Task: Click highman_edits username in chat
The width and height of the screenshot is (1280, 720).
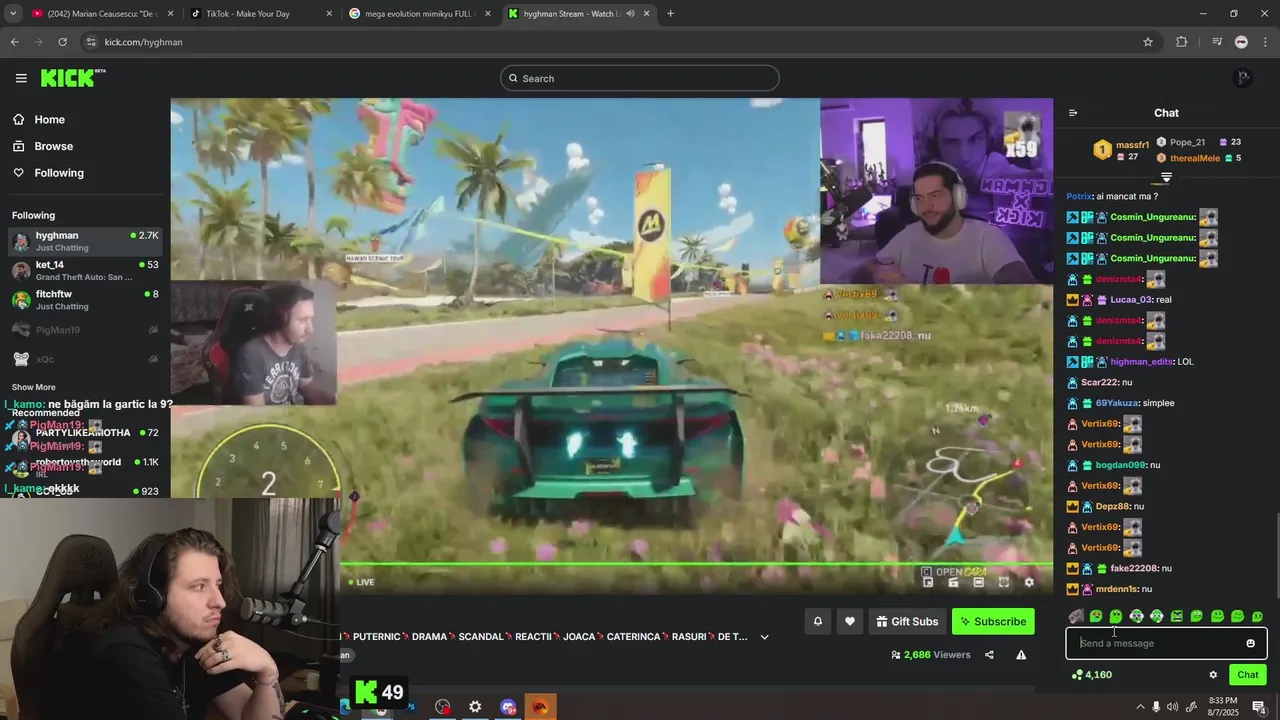Action: (x=1142, y=362)
